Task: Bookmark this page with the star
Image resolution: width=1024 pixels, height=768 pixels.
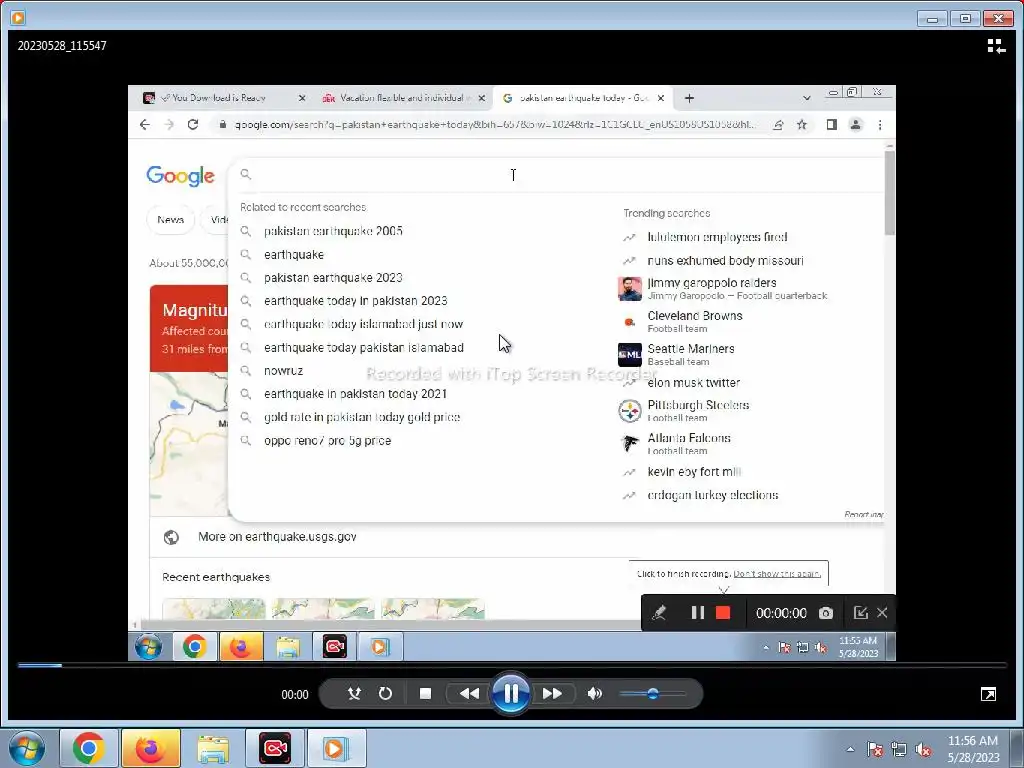Action: click(x=802, y=125)
